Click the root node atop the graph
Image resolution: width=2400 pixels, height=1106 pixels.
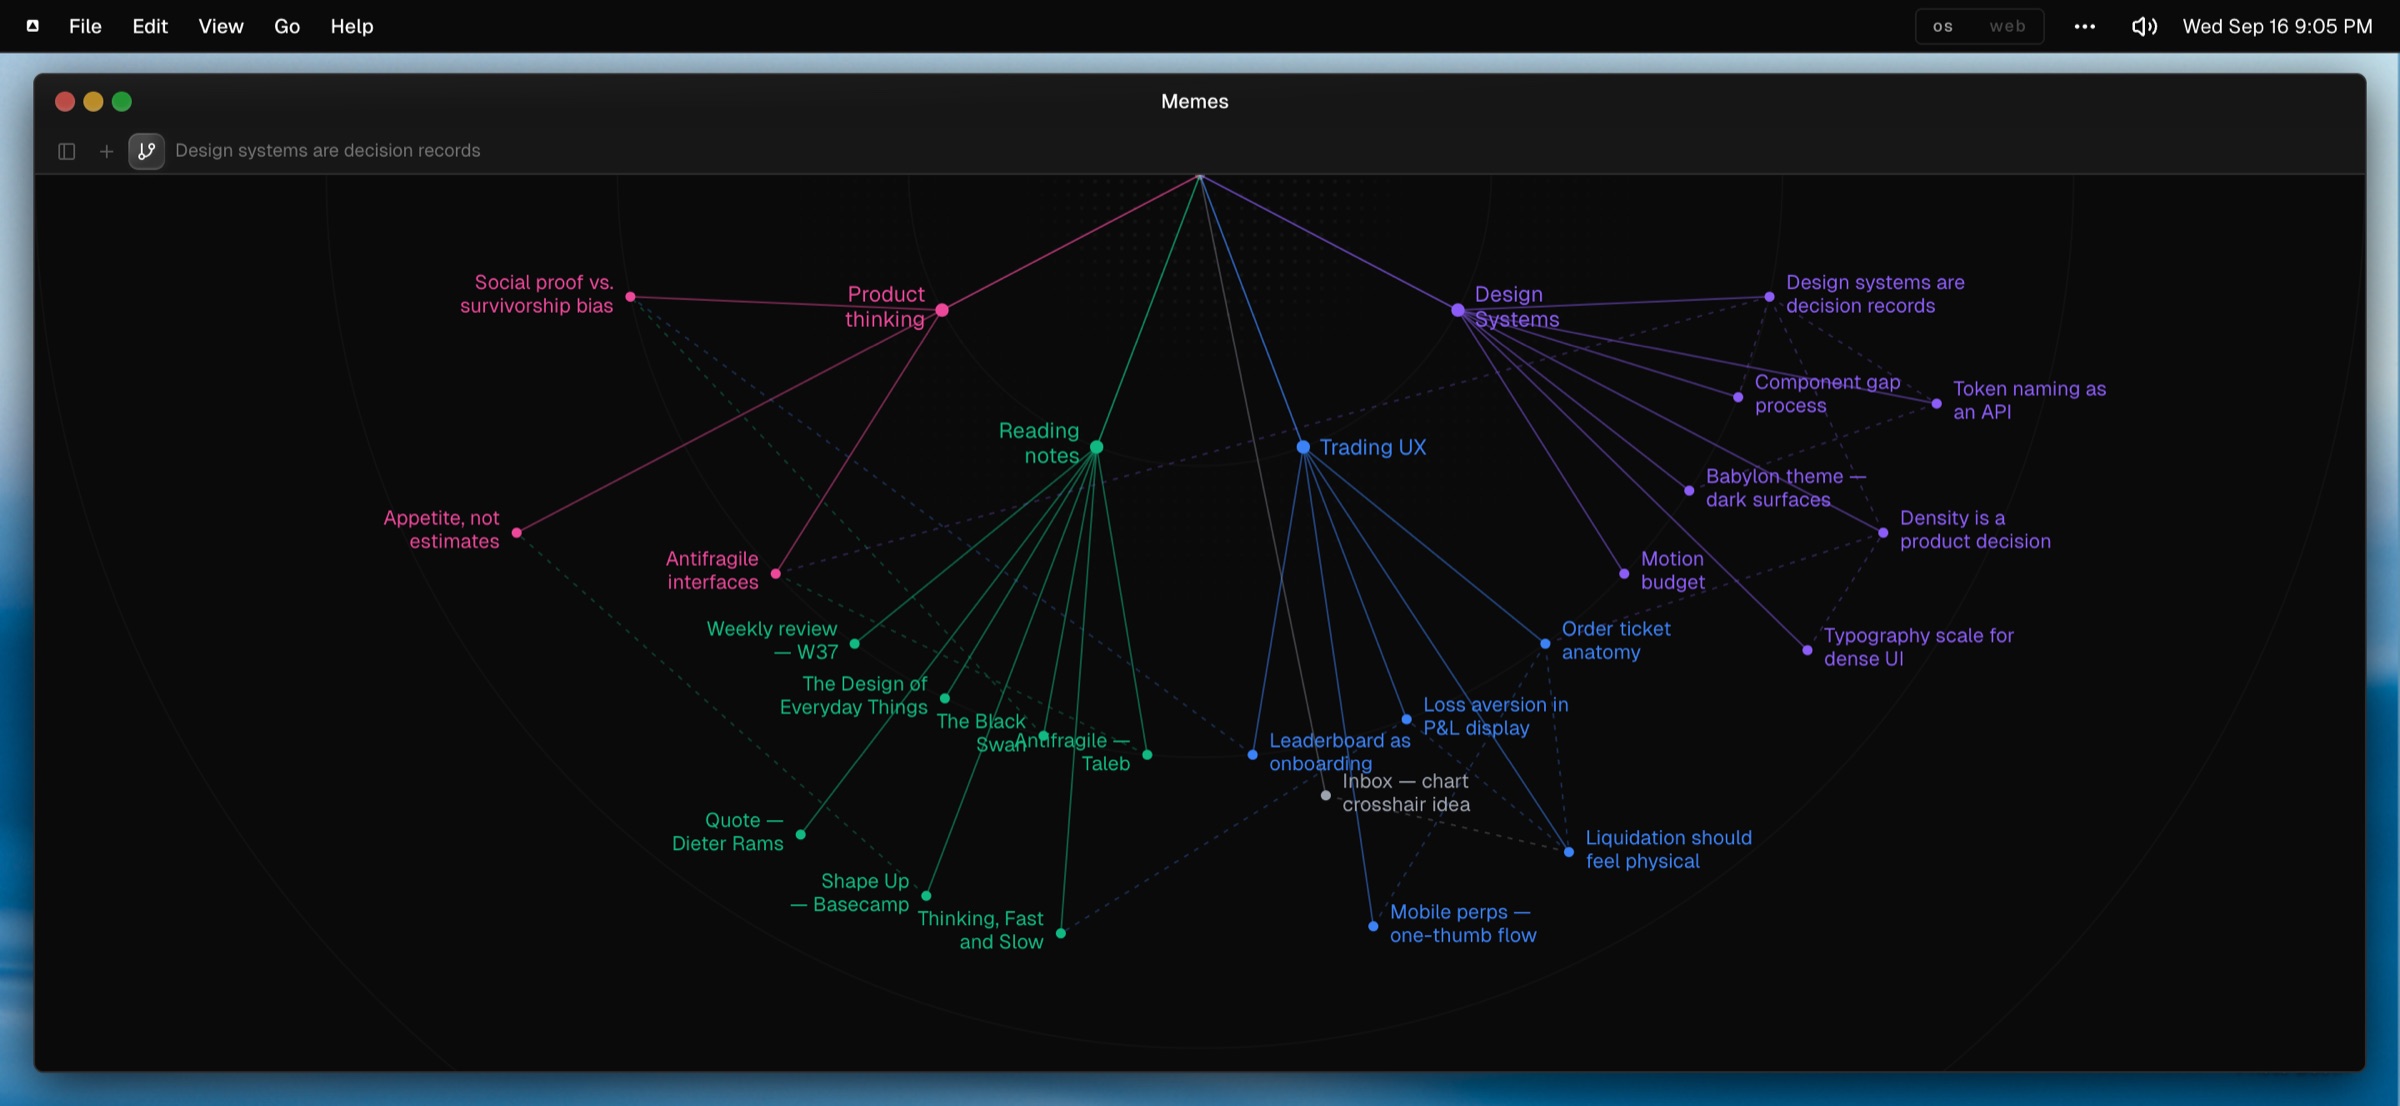pyautogui.click(x=1200, y=177)
